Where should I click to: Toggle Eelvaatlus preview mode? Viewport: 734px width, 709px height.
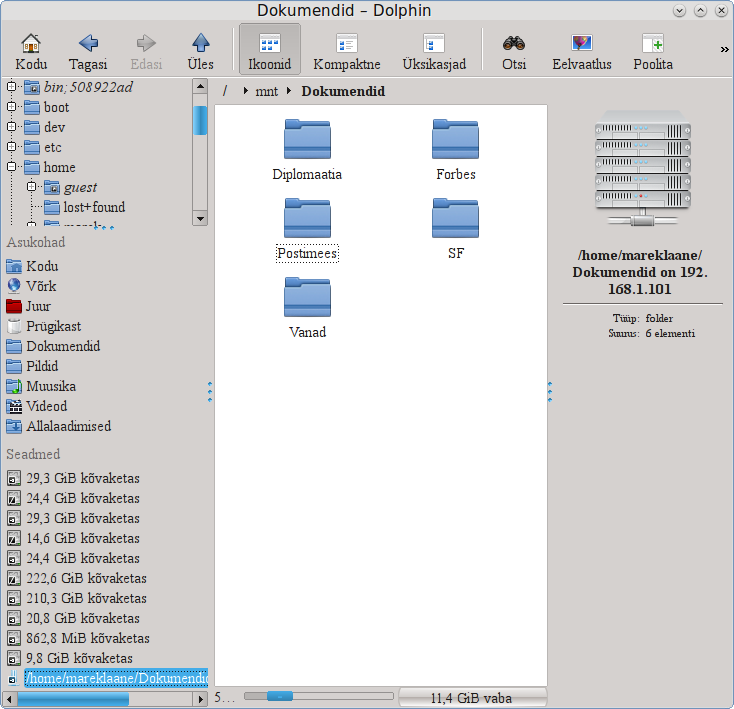582,51
